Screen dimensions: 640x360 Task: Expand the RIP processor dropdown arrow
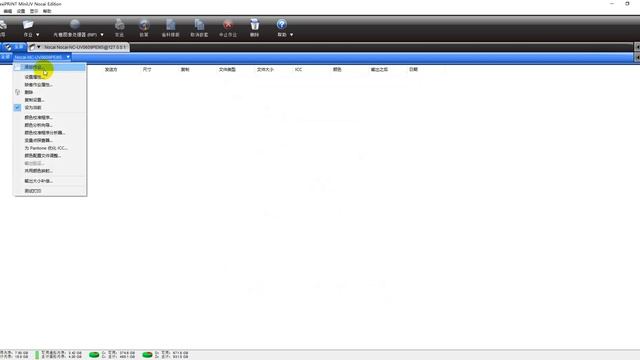pos(102,35)
